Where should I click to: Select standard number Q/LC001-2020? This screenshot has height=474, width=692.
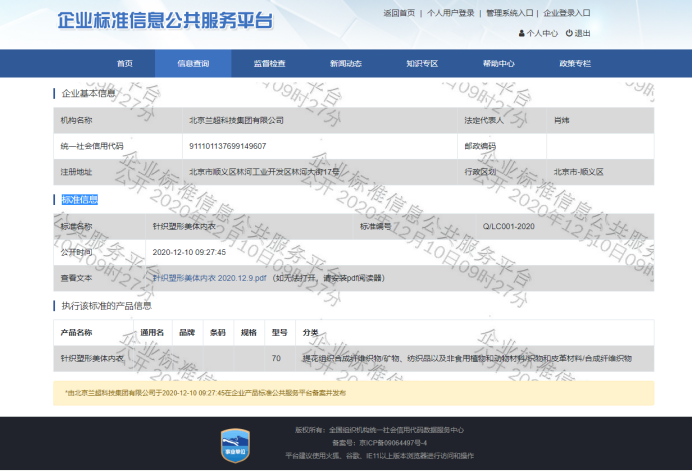pos(508,226)
